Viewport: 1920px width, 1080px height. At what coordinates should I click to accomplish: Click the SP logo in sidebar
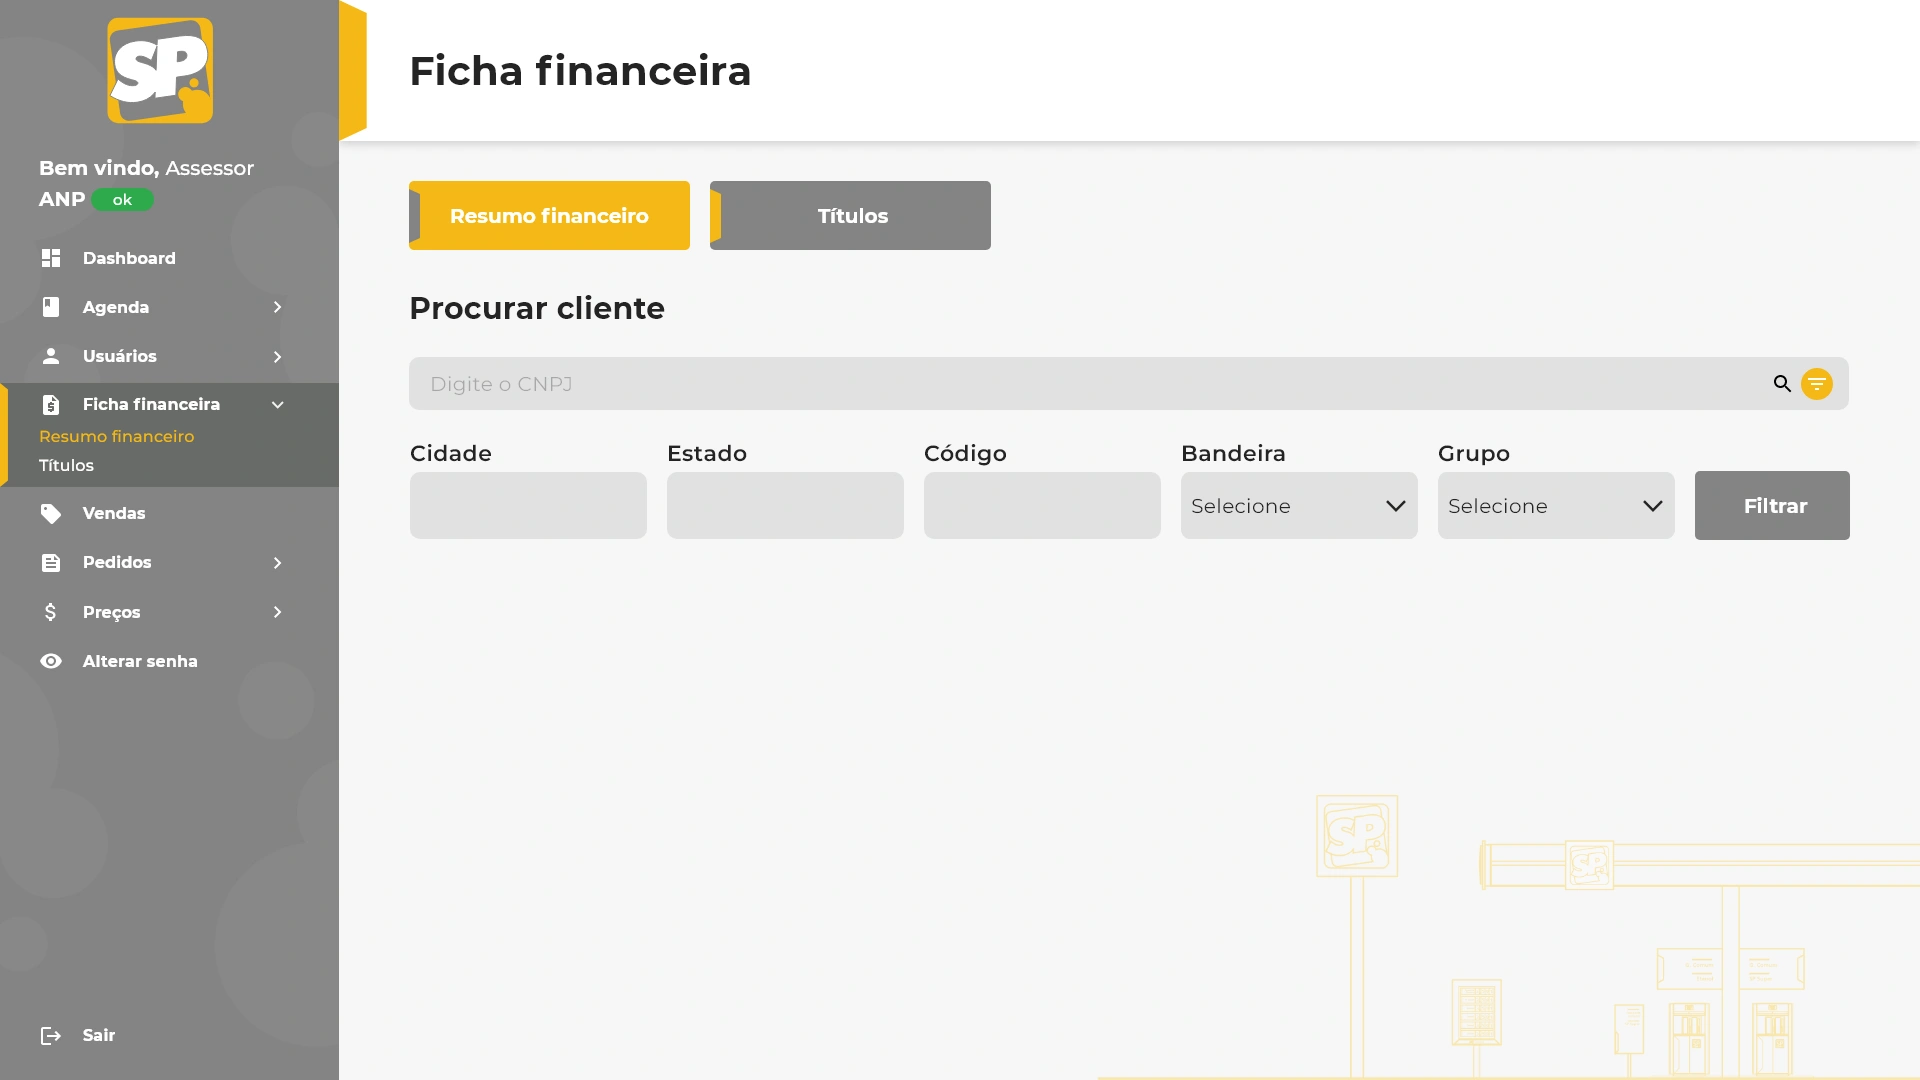(x=160, y=70)
